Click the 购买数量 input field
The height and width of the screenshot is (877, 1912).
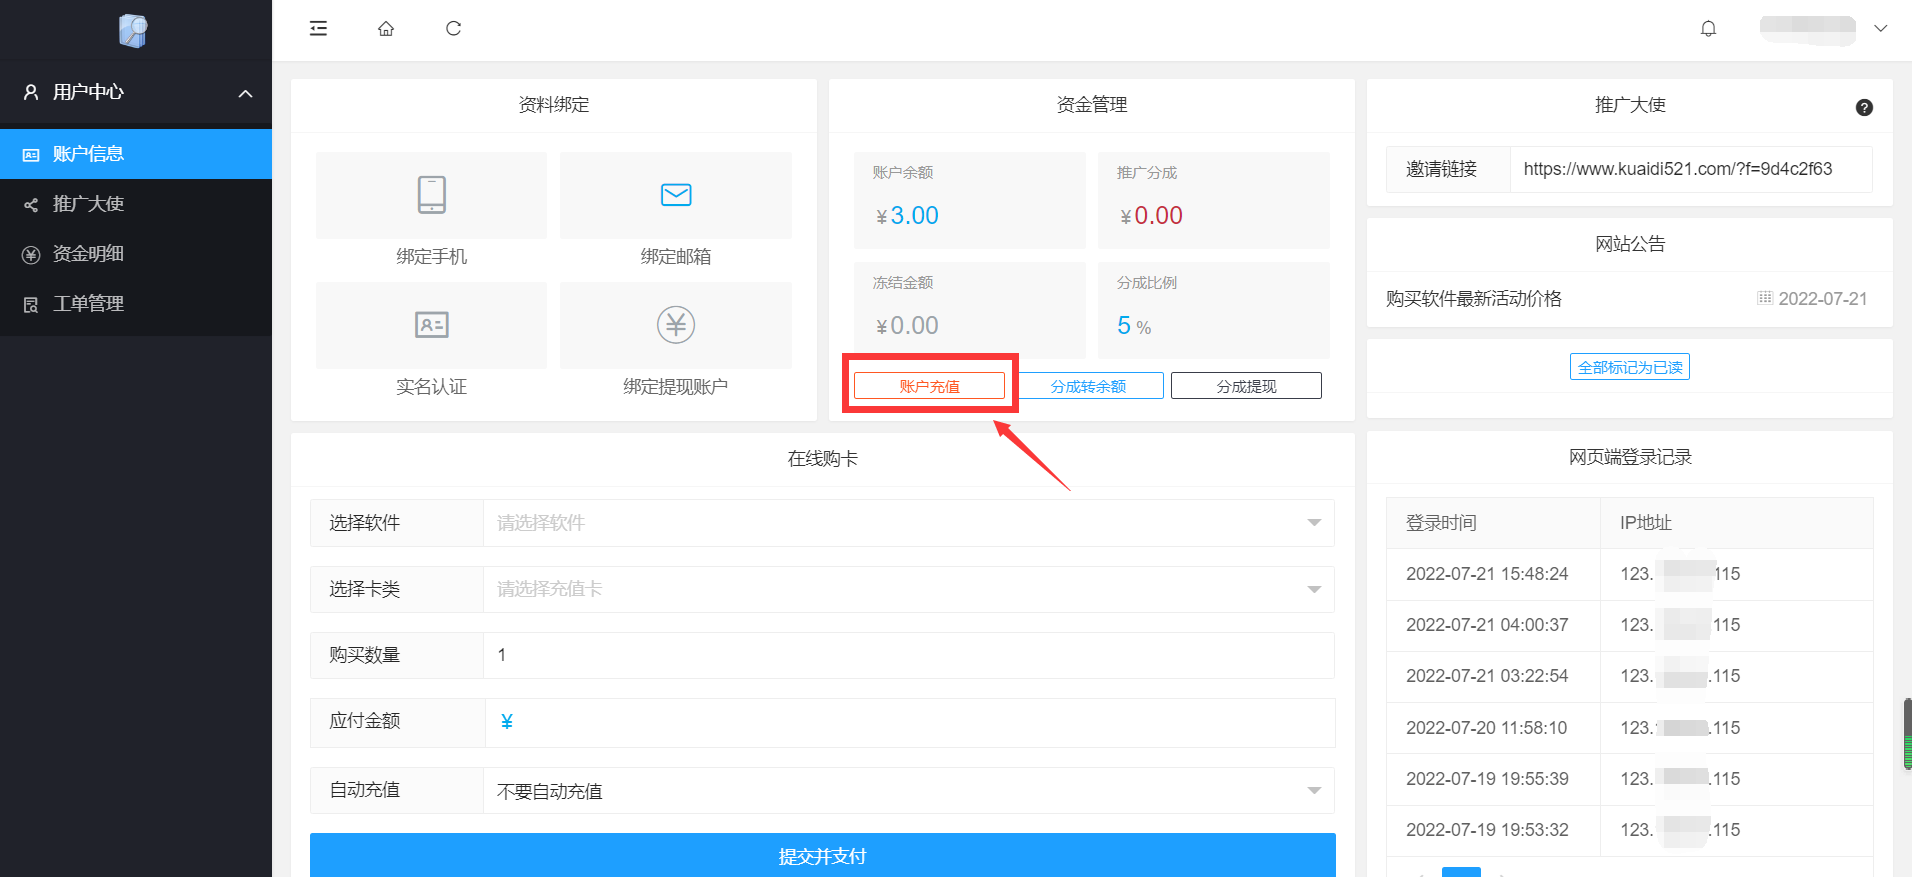pyautogui.click(x=908, y=655)
